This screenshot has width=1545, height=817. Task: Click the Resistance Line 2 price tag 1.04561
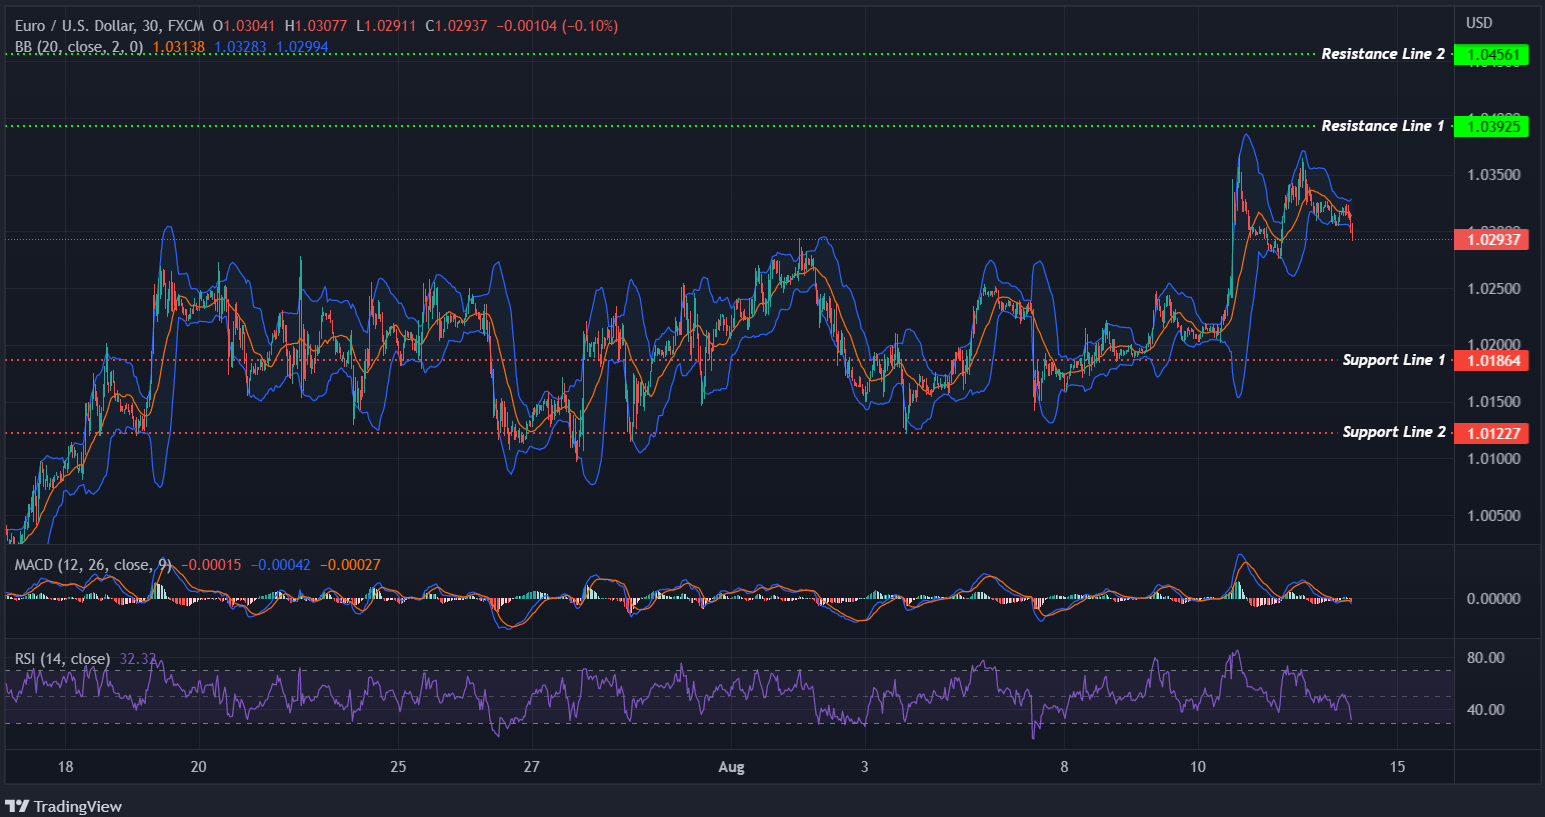point(1491,54)
